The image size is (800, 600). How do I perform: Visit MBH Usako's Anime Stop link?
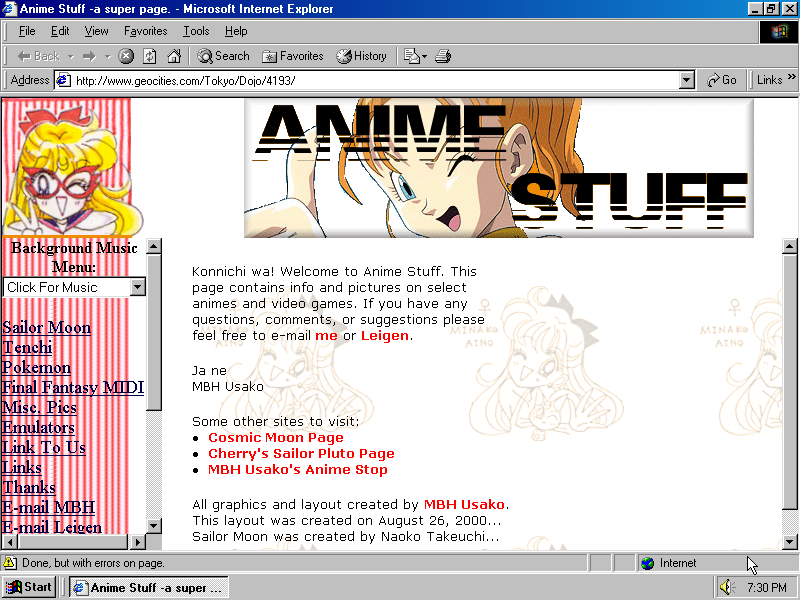coord(297,469)
